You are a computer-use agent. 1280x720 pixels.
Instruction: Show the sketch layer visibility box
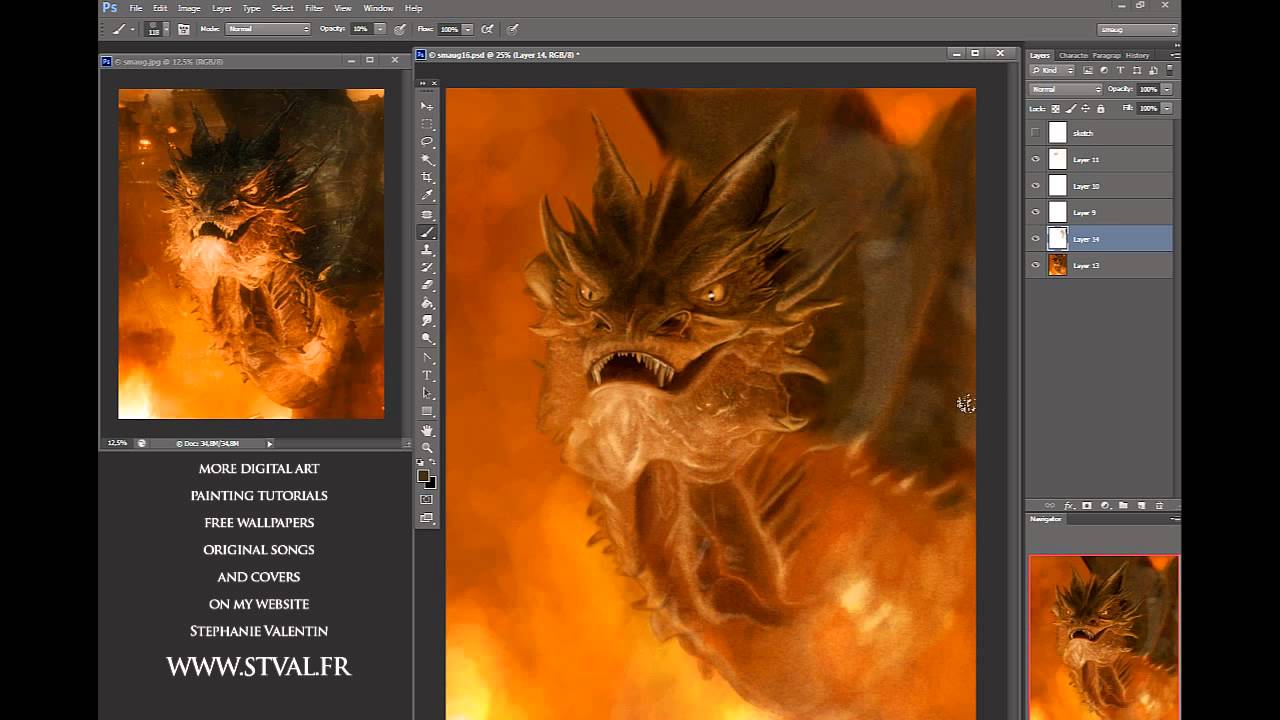(x=1035, y=133)
